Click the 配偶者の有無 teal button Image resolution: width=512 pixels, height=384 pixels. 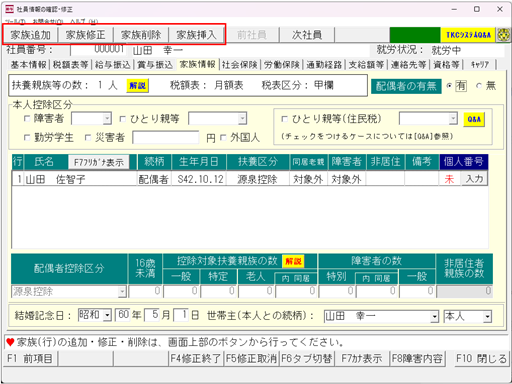pos(406,86)
